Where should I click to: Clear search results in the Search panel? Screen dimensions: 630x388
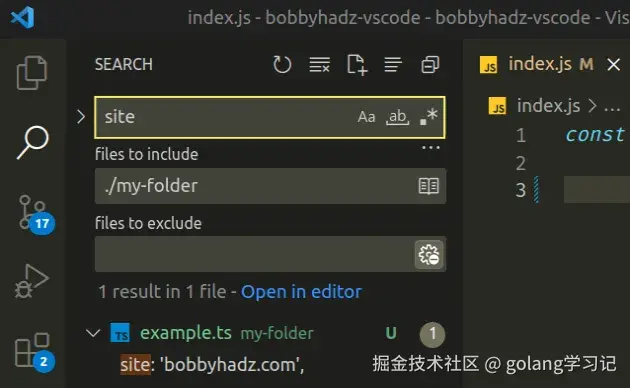pyautogui.click(x=319, y=64)
